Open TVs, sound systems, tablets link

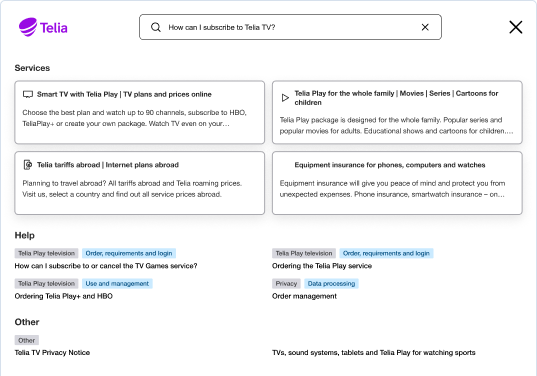pos(374,352)
